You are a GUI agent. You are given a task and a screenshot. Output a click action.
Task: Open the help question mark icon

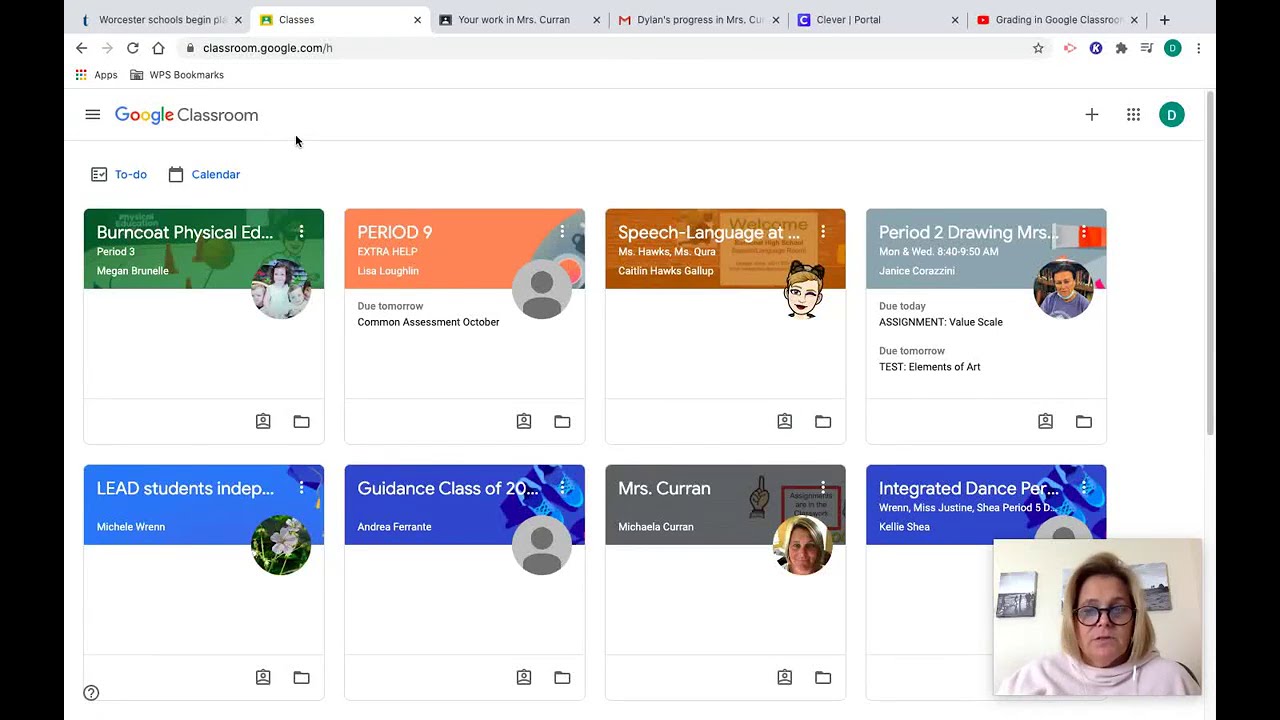click(x=91, y=693)
